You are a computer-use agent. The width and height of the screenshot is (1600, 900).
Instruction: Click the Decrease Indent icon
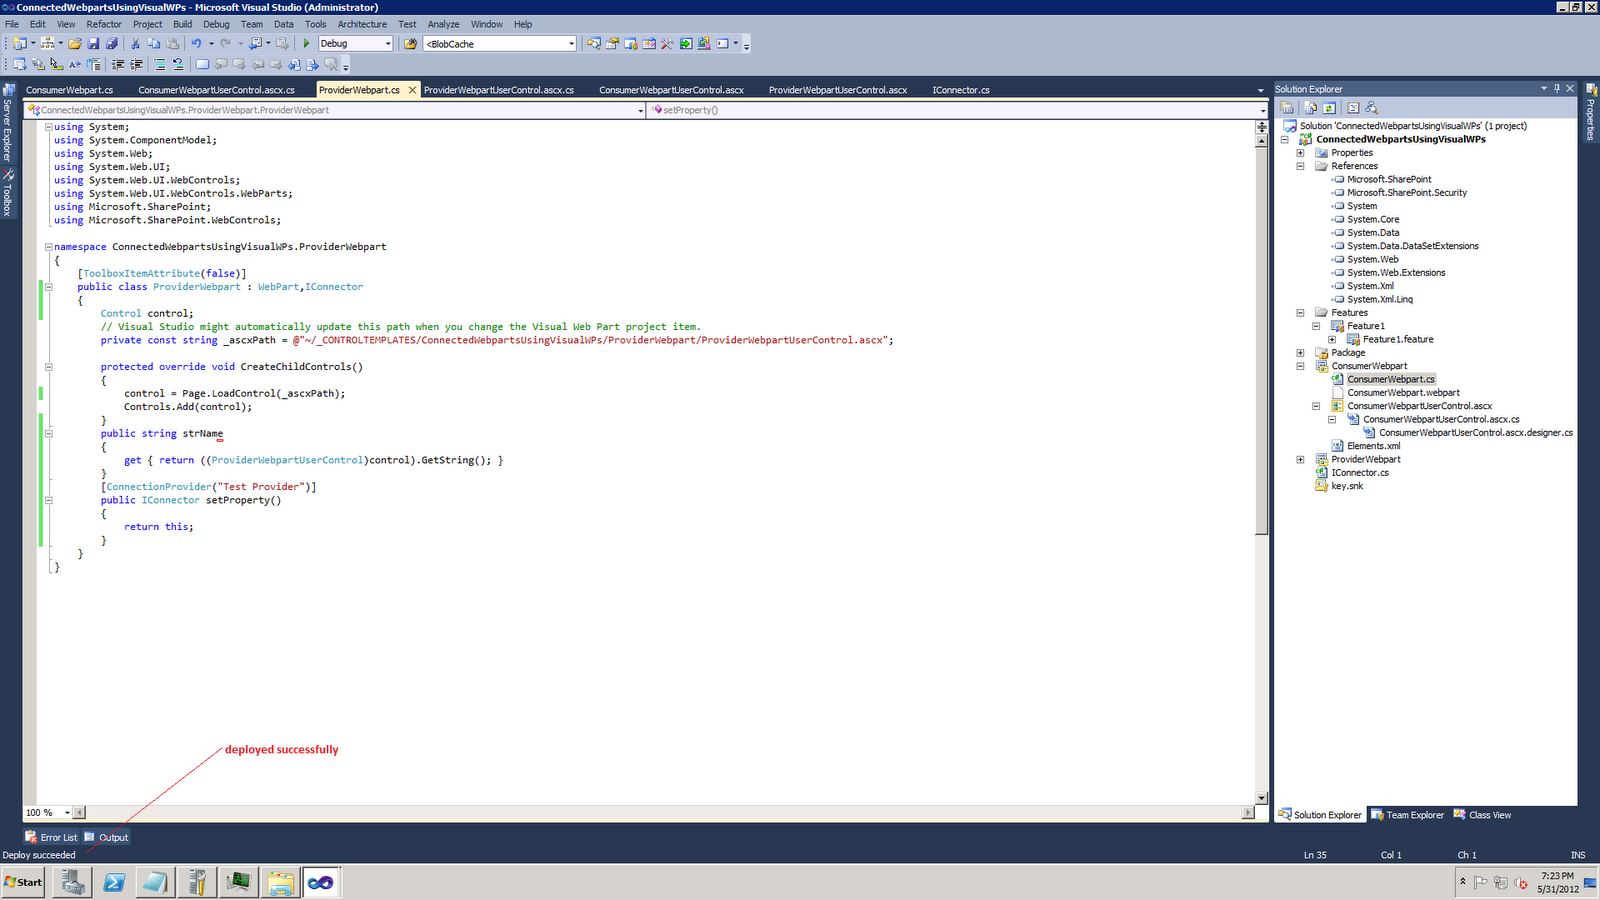[x=118, y=65]
